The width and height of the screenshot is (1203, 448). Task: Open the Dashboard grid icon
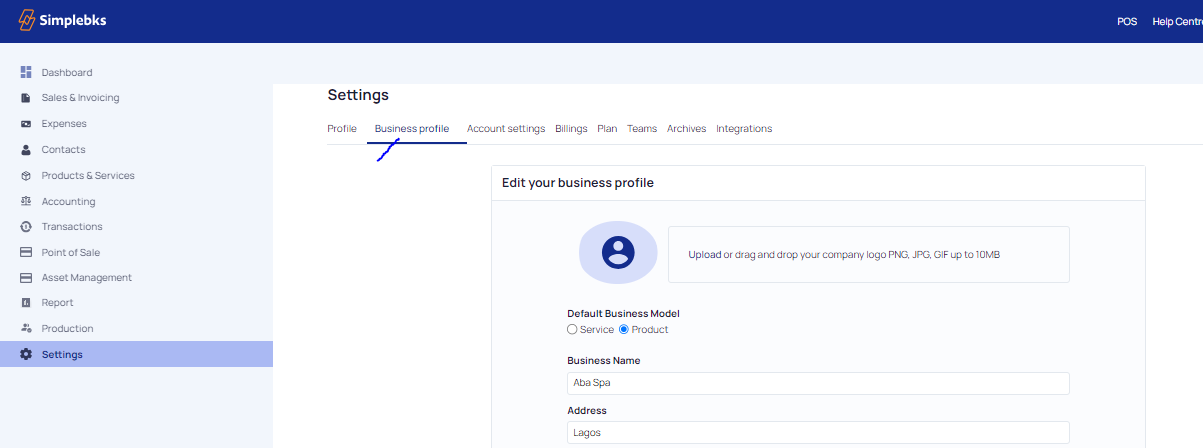26,72
